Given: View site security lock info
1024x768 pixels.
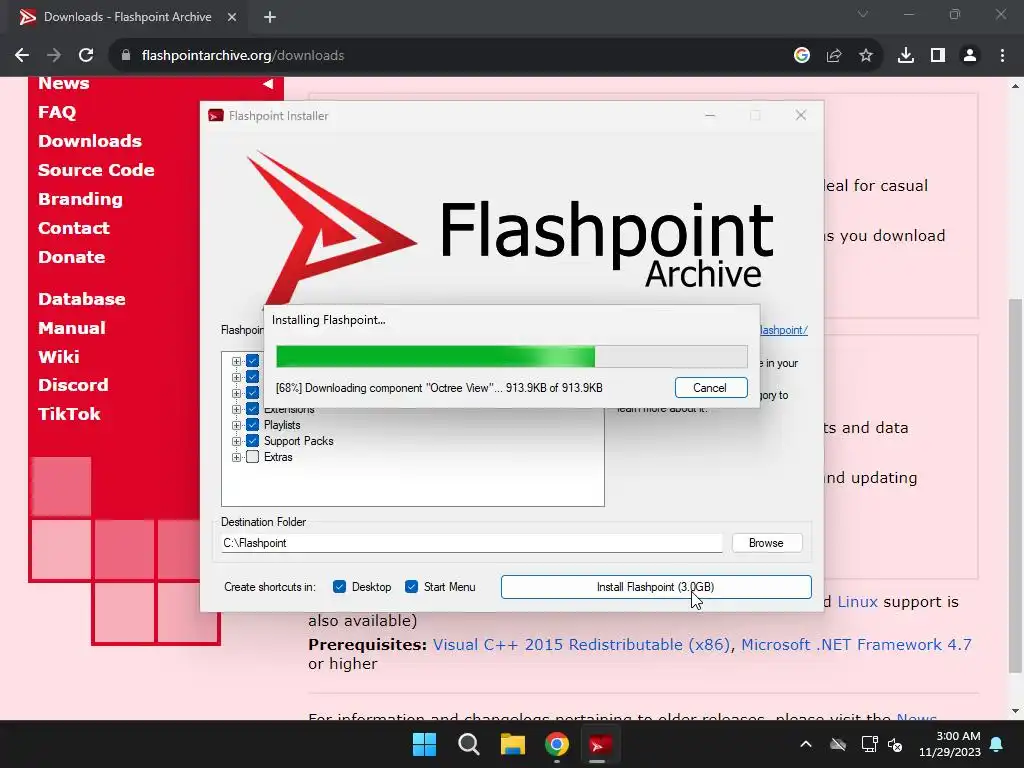Looking at the screenshot, I should pyautogui.click(x=126, y=56).
